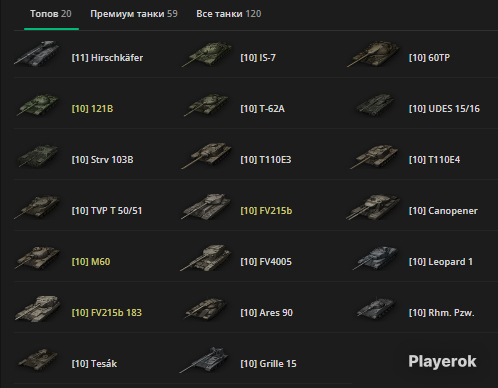Viewport: 498px width, 388px height.
Task: Click the Hirschkäfer tank icon
Action: (37, 53)
